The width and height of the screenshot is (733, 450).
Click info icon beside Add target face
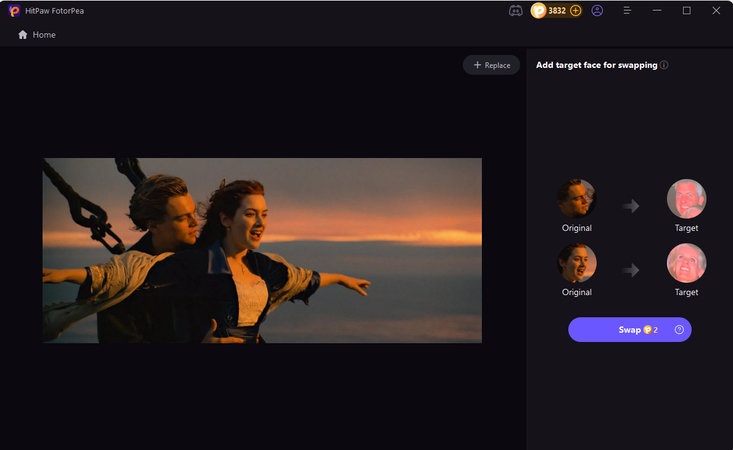pos(664,65)
